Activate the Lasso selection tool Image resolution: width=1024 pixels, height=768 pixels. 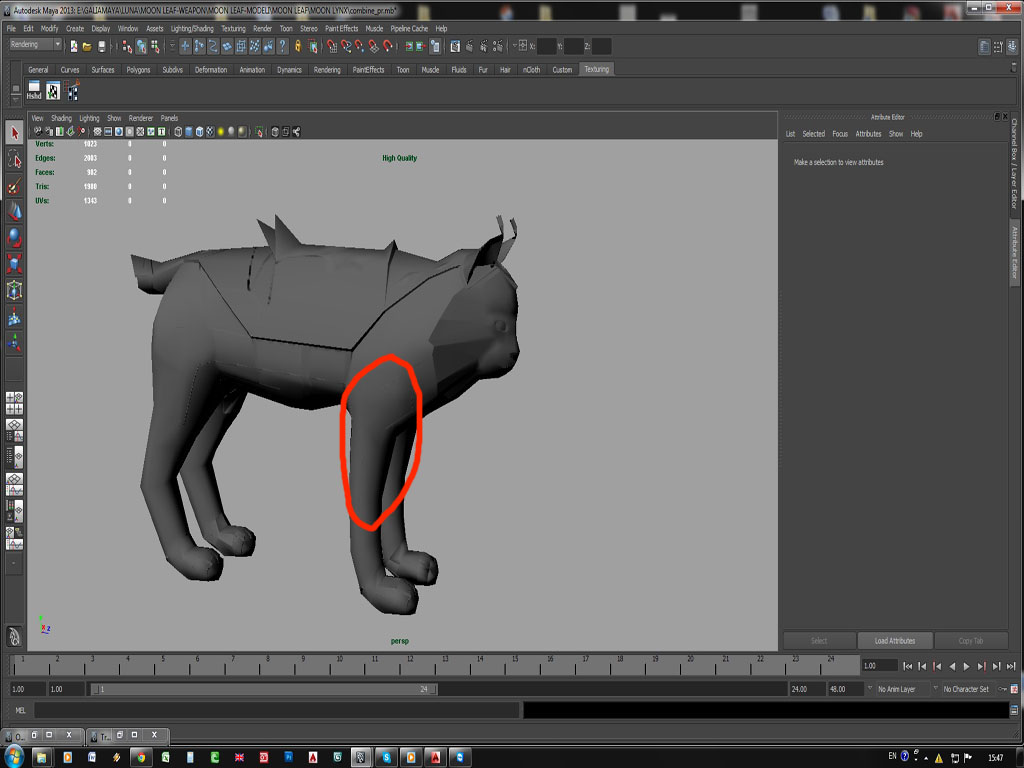click(x=14, y=158)
